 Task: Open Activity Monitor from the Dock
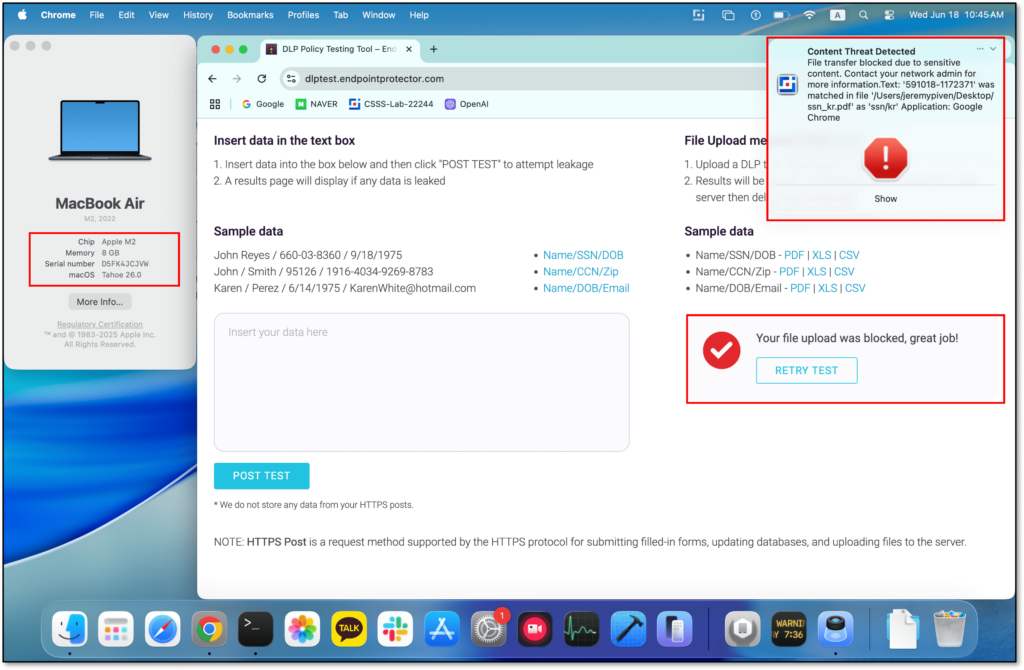point(581,629)
